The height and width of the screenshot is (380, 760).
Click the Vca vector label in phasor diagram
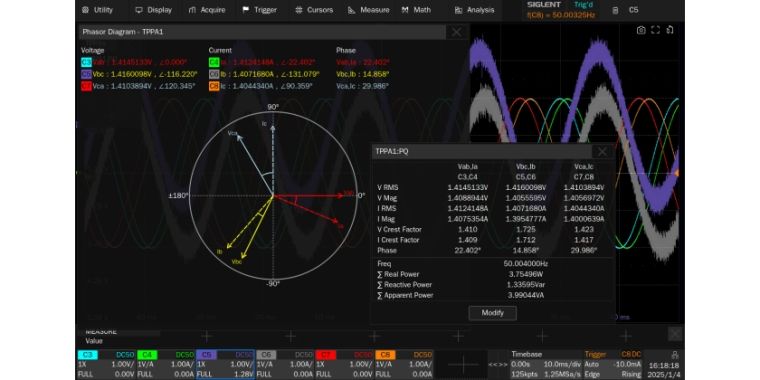pos(233,133)
